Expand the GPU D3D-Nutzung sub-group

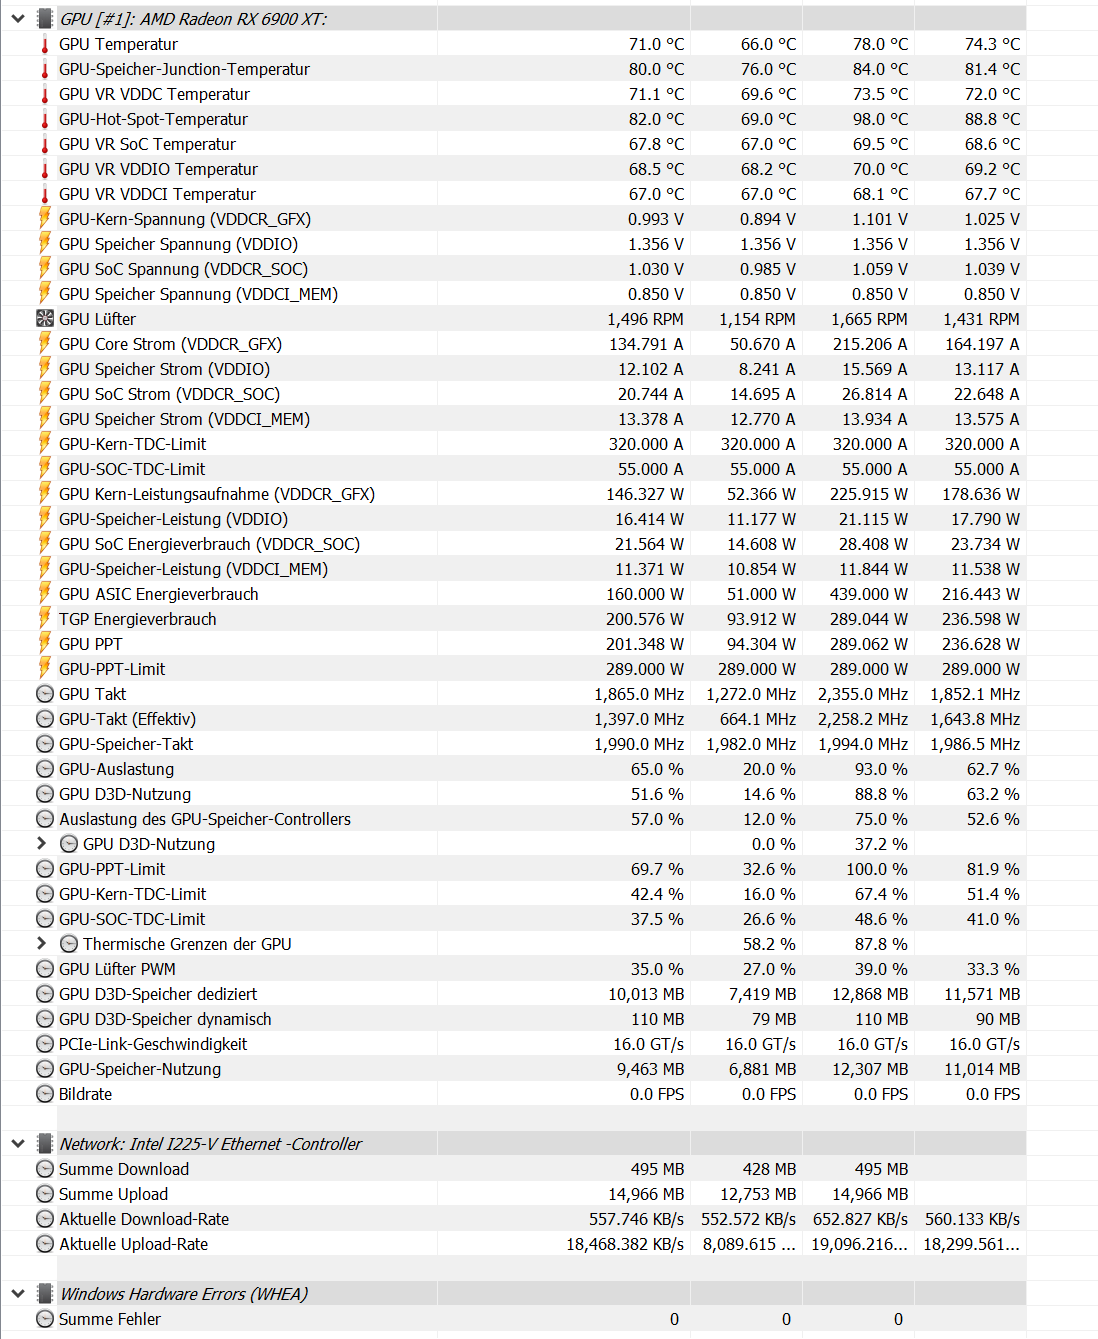tap(42, 844)
